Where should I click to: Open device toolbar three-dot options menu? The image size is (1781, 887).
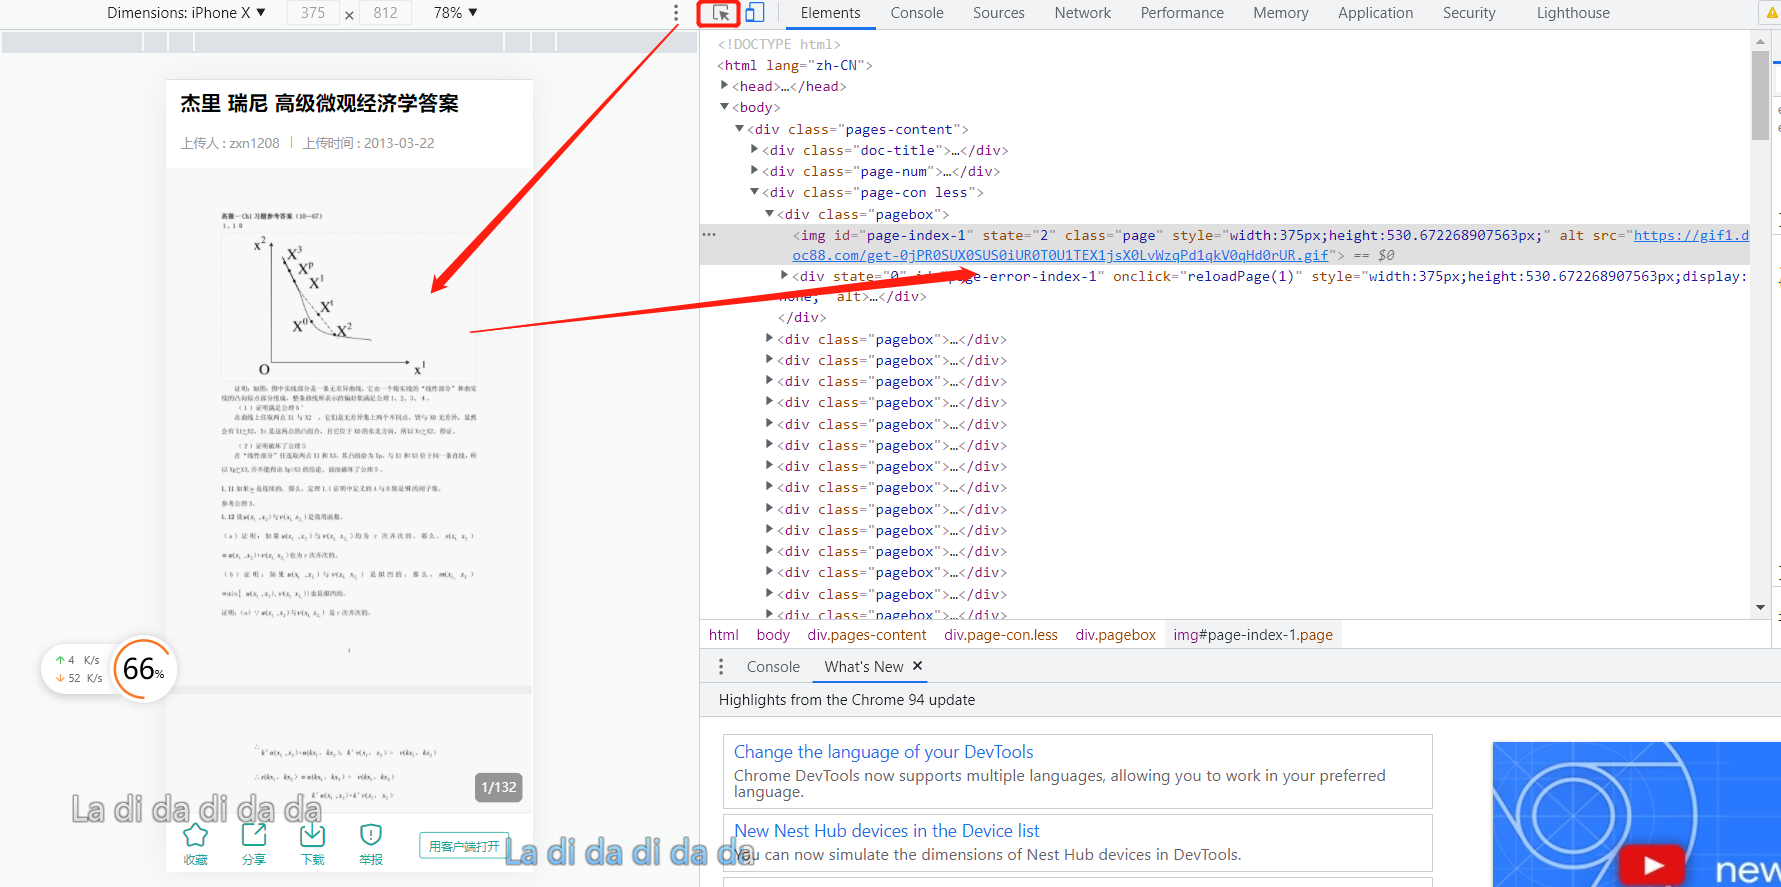tap(676, 13)
